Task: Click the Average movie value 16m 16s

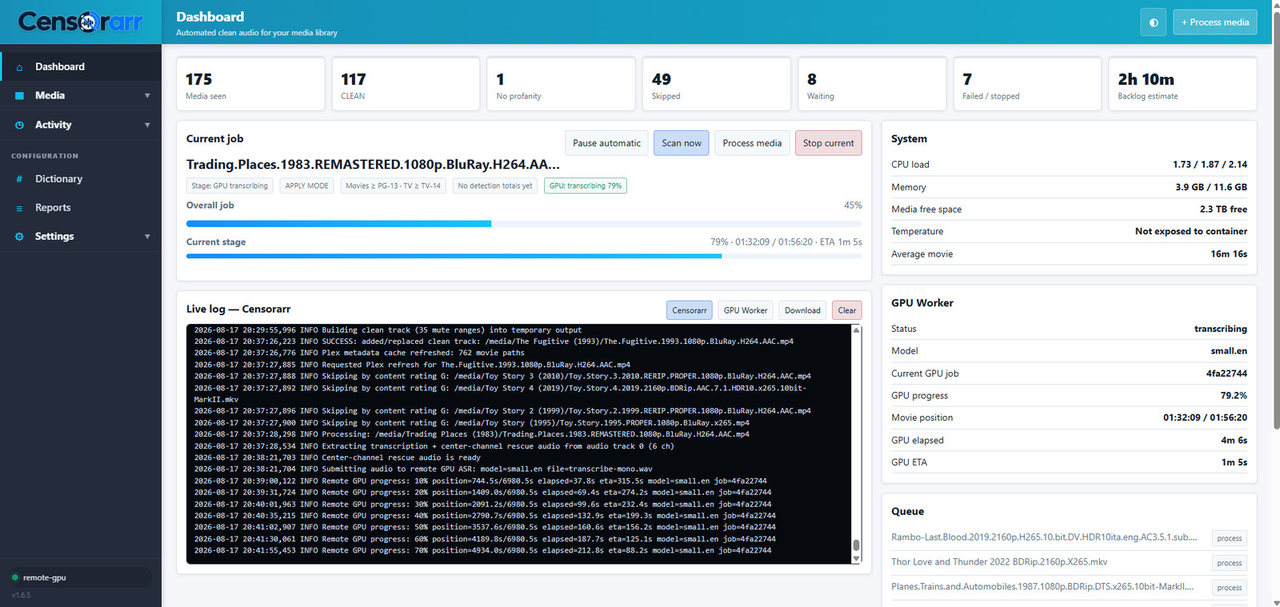Action: 1229,254
